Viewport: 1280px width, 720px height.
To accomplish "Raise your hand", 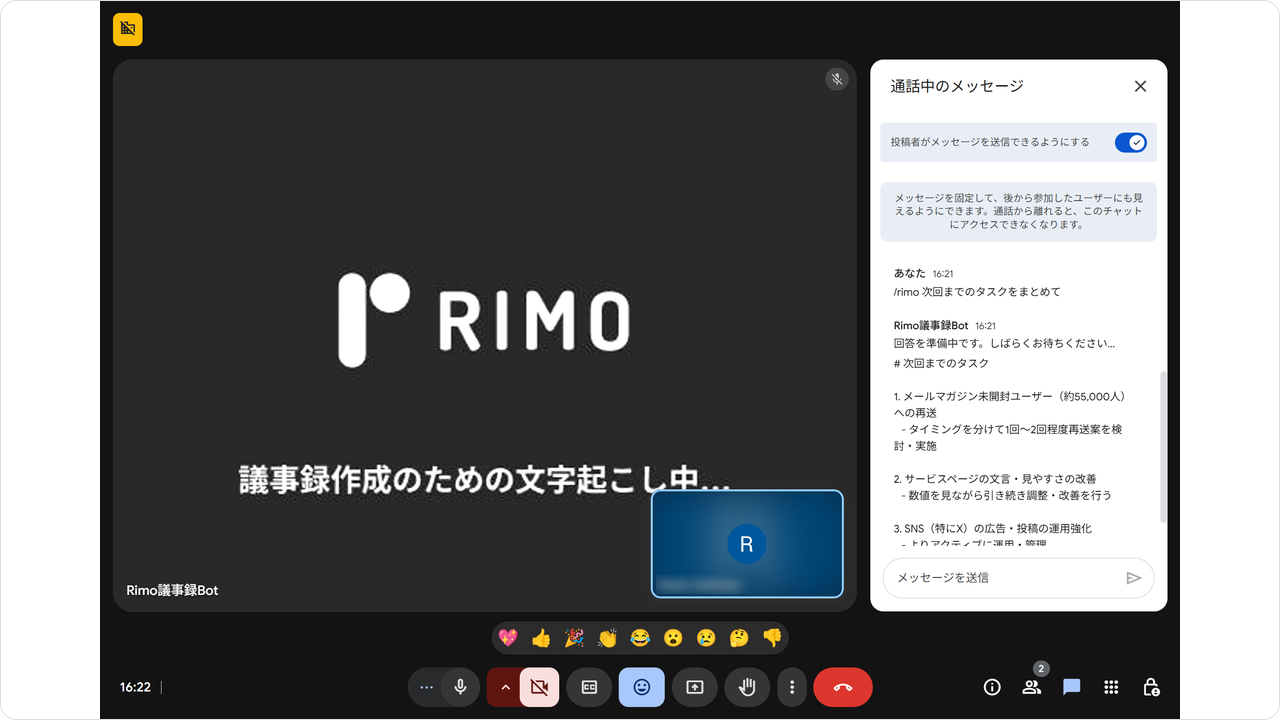I will [x=747, y=687].
